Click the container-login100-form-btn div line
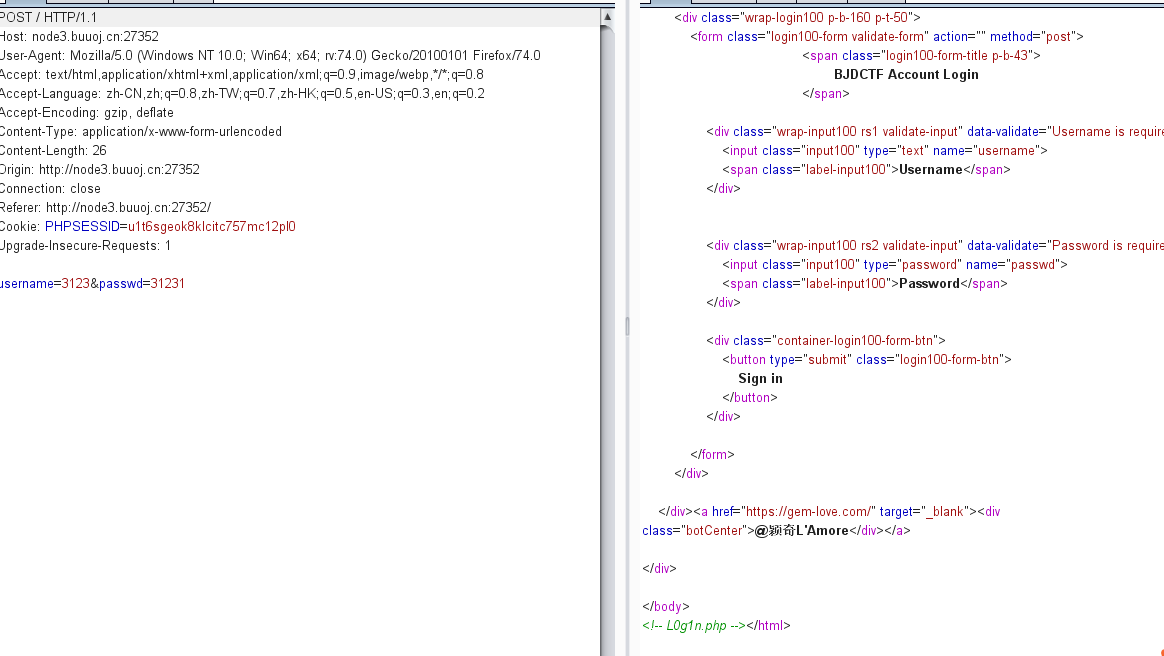This screenshot has height=656, width=1164. (x=825, y=341)
